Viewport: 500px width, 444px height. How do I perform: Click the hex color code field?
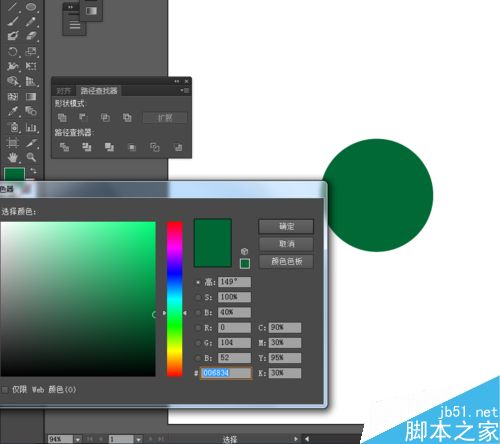coord(226,373)
